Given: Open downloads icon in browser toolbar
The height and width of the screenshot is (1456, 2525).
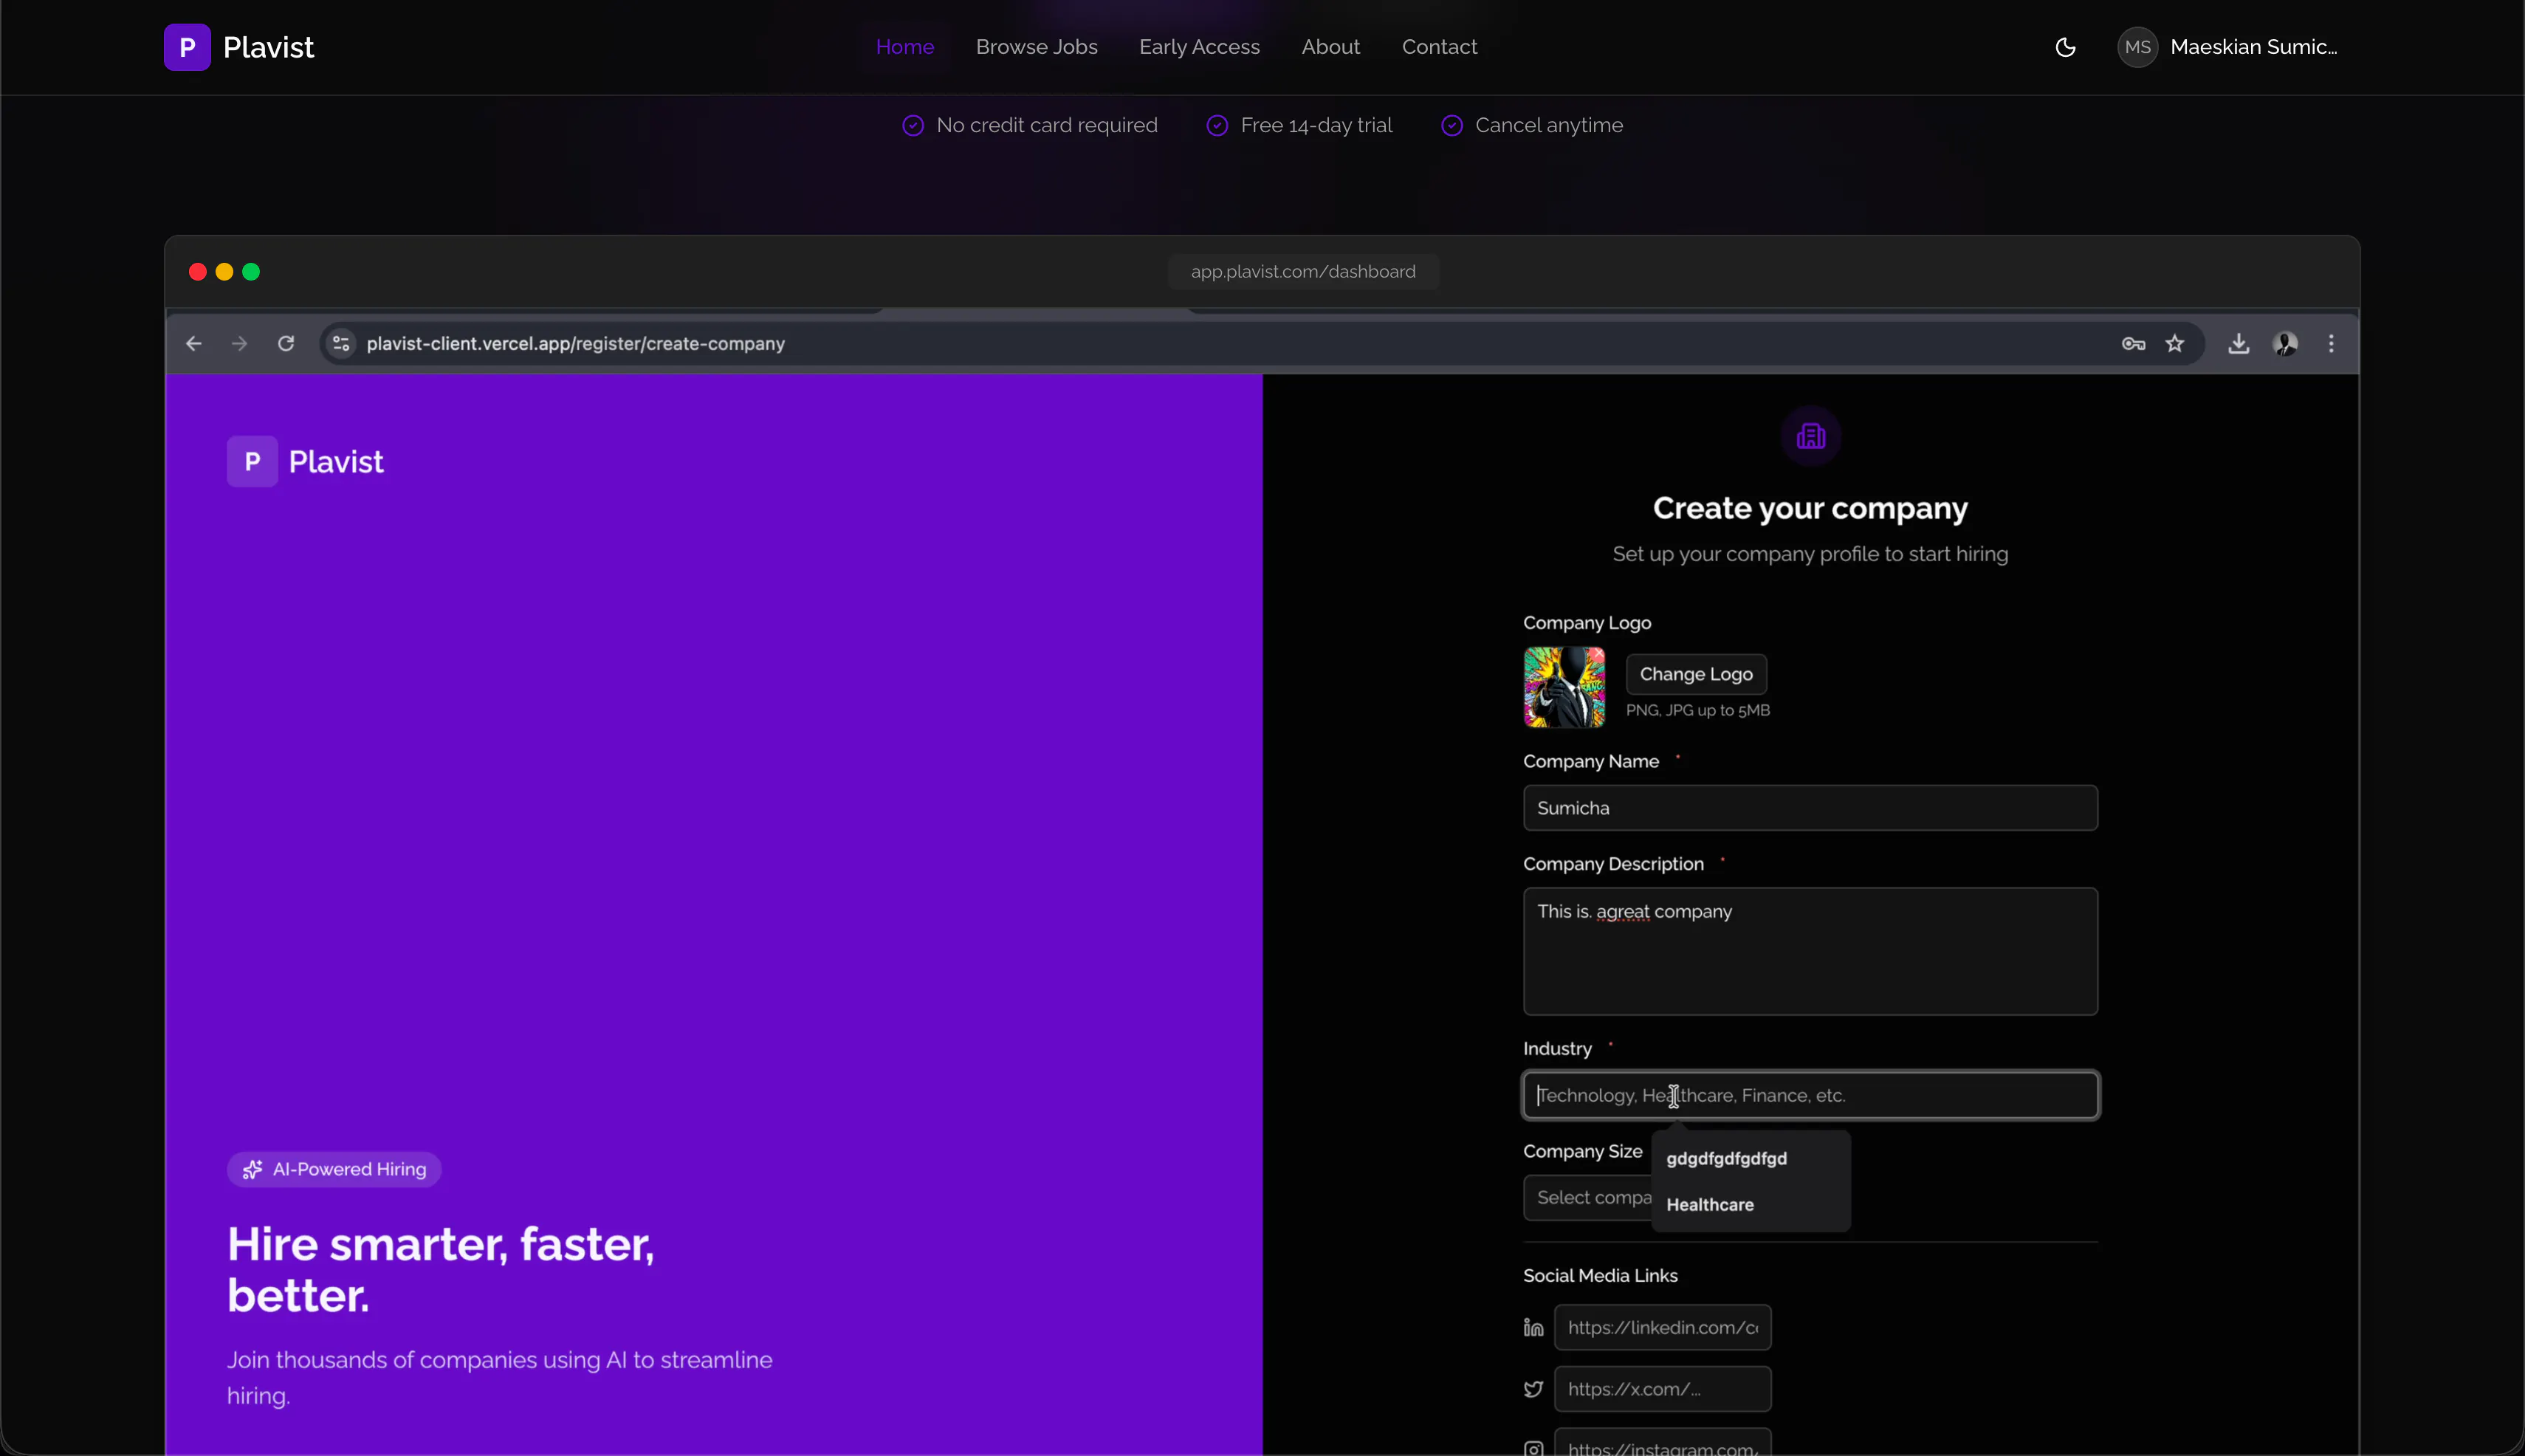Looking at the screenshot, I should pos(2239,344).
